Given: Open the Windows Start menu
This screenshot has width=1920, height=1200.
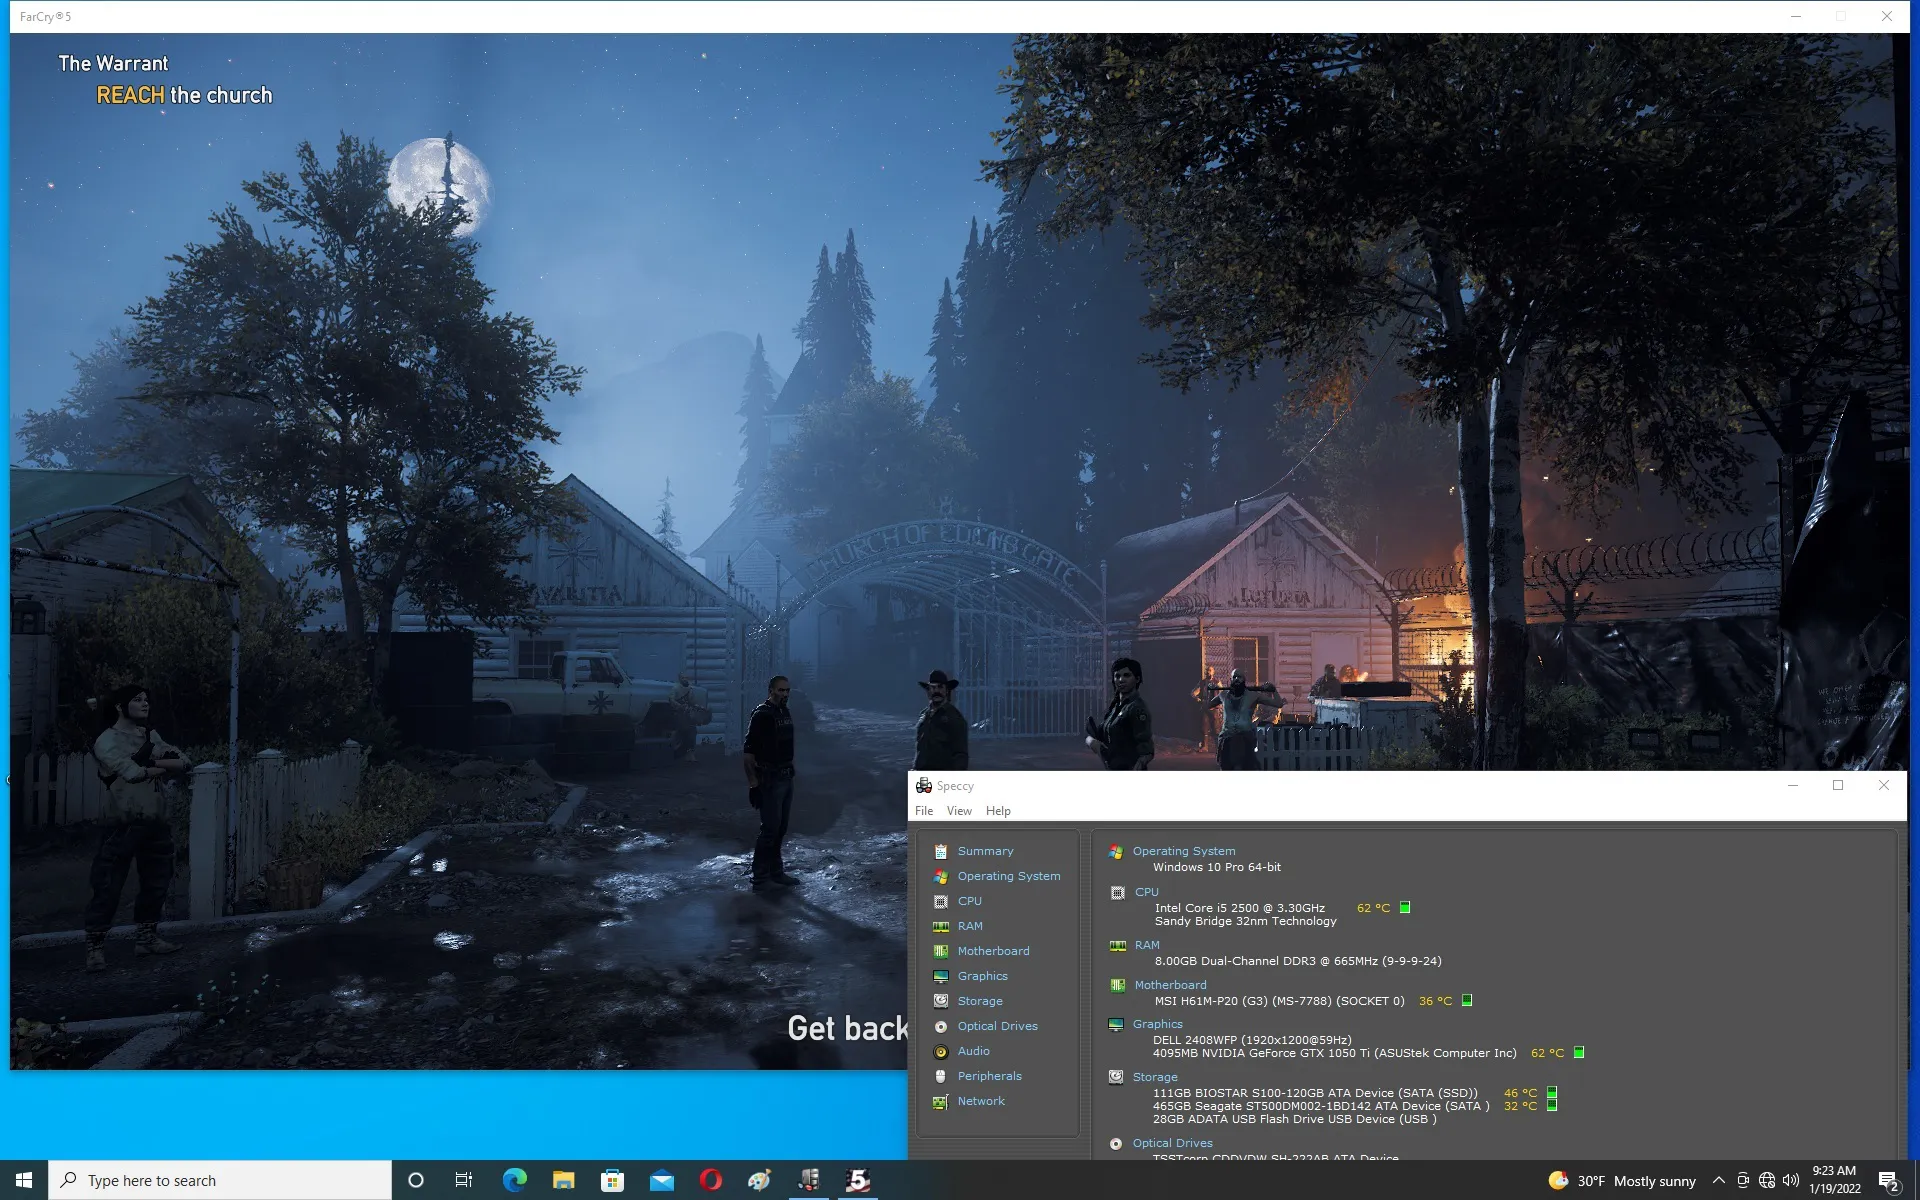Looking at the screenshot, I should tap(24, 1180).
